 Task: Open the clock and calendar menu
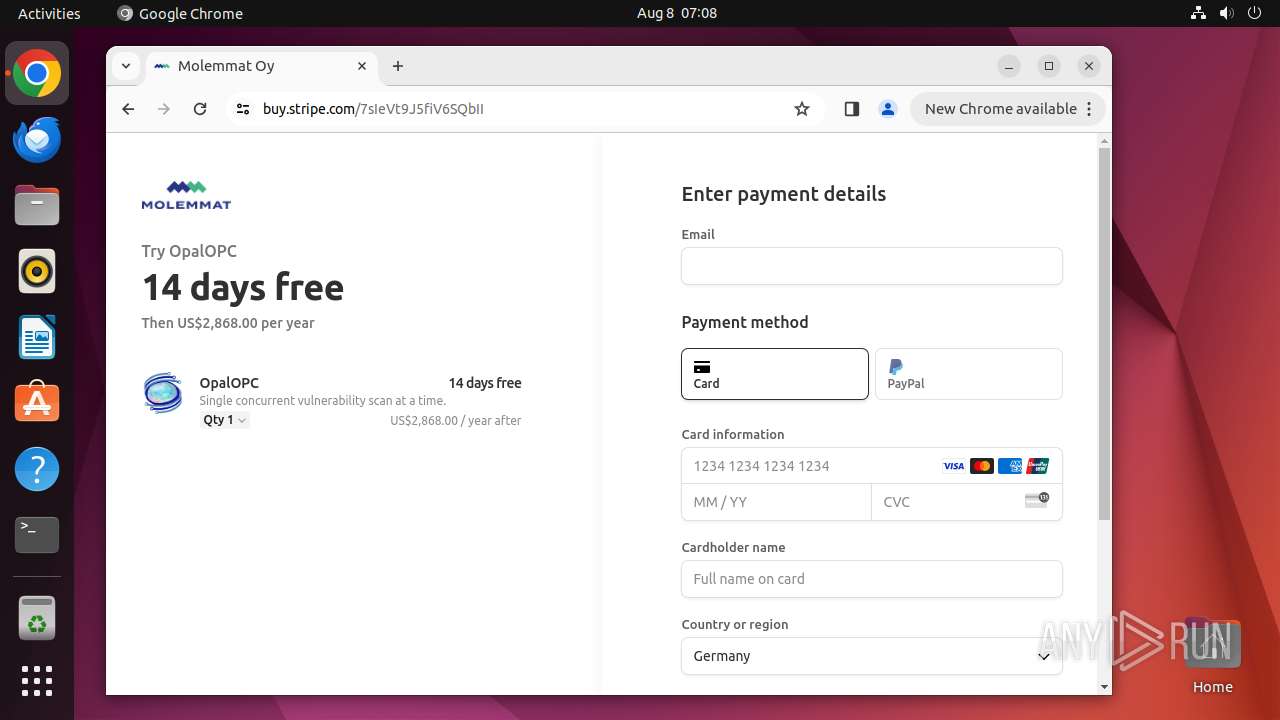677,13
